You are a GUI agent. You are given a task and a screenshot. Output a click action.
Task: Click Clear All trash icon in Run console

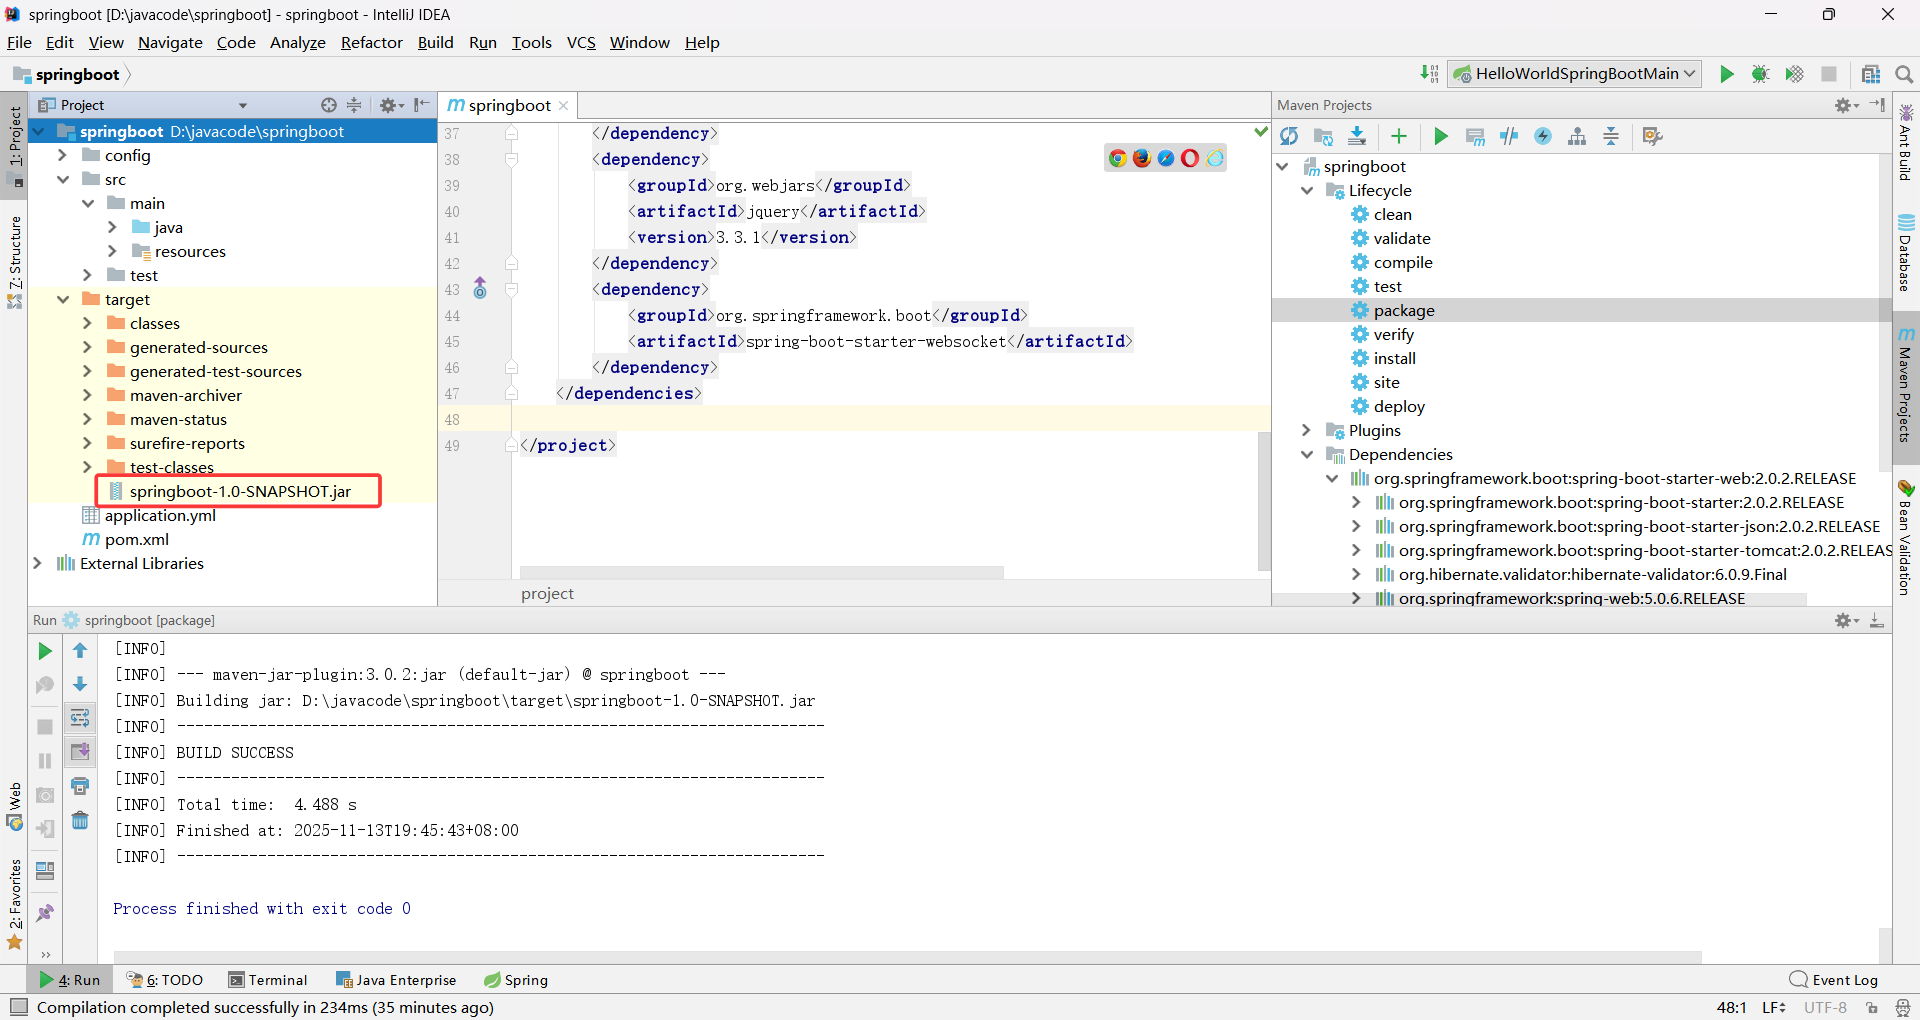tap(80, 821)
